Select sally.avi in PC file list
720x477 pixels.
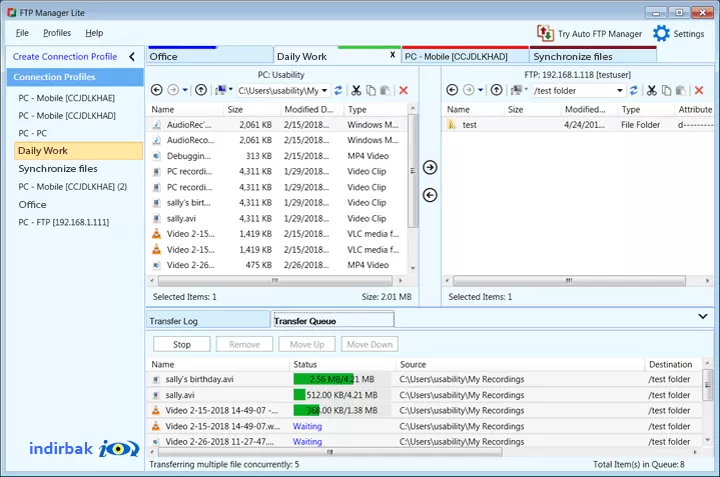(277, 219)
